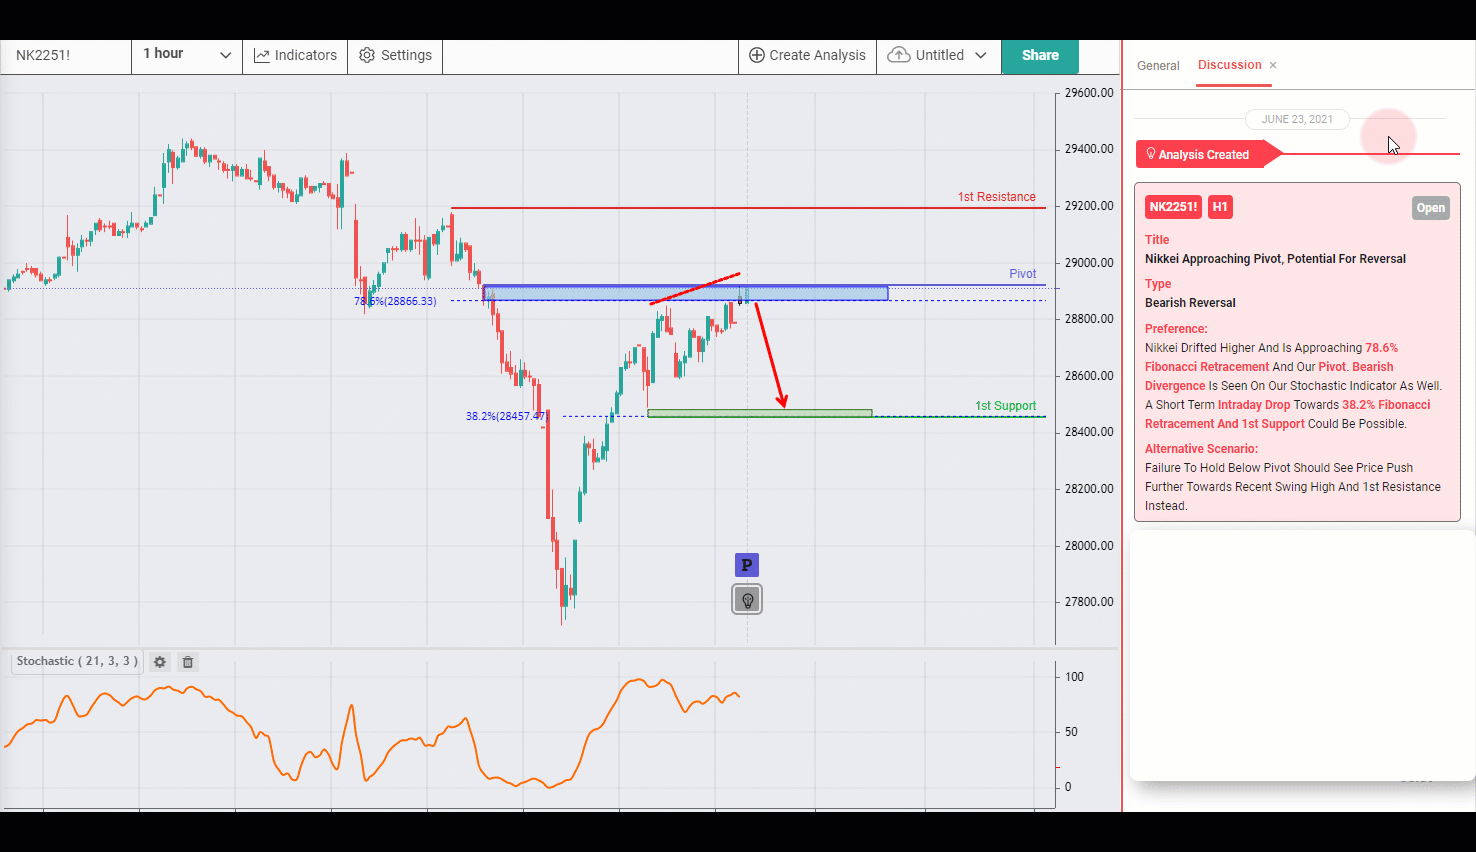Click the 78.6%(28866.33) Fibonacci label
This screenshot has height=852, width=1476.
click(x=395, y=301)
